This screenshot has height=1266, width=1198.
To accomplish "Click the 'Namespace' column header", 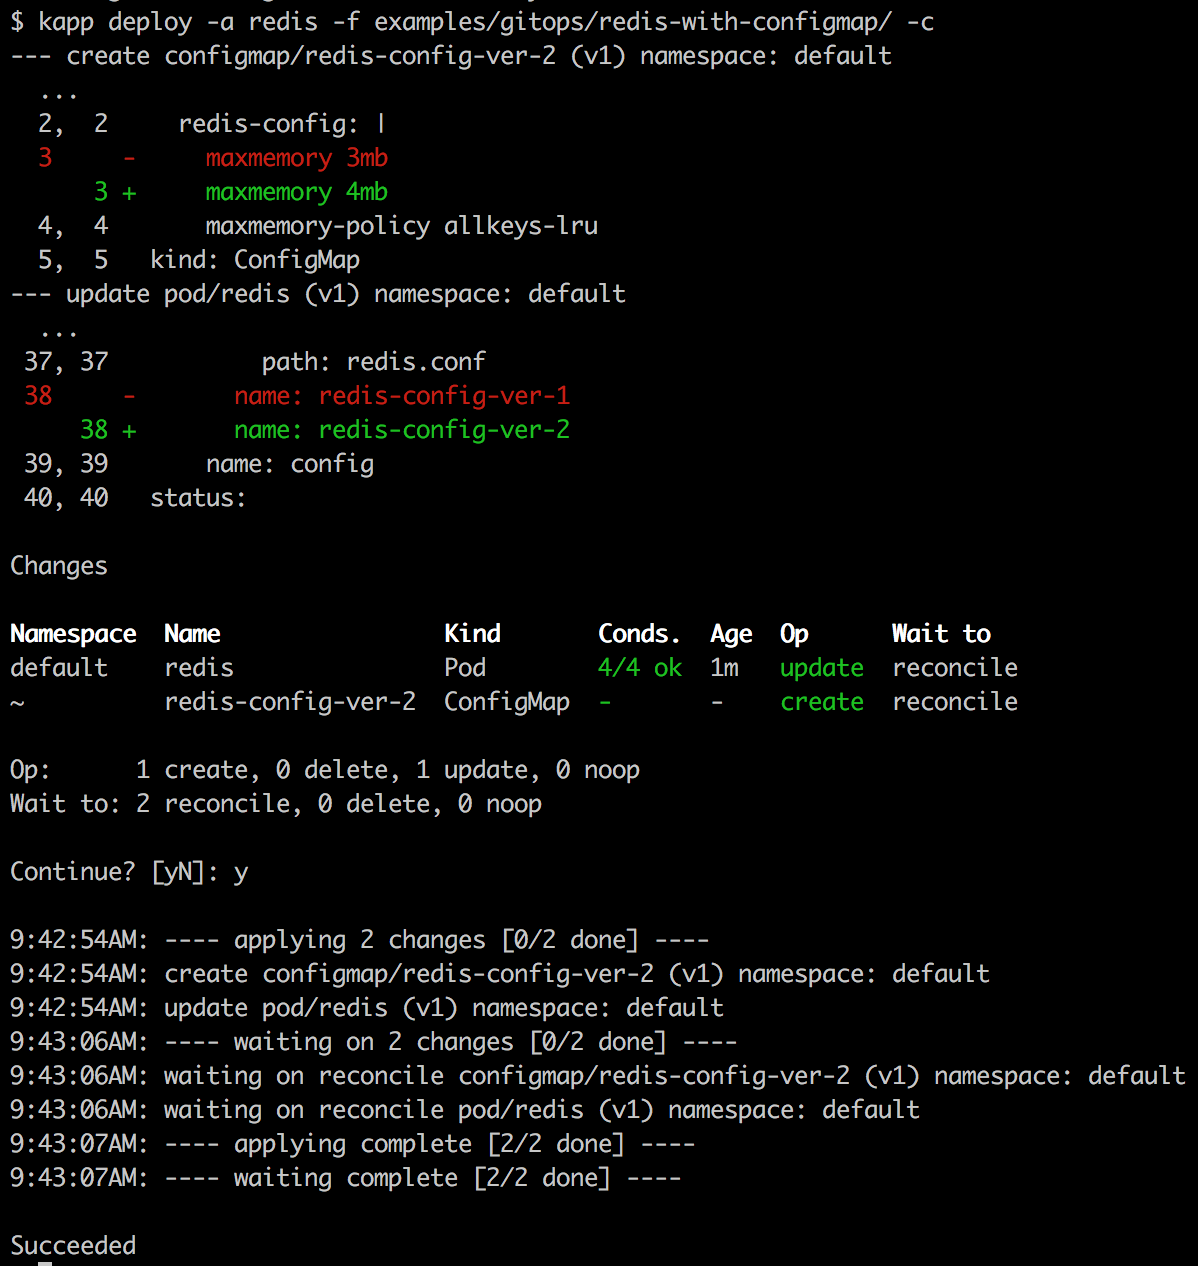I will [73, 634].
